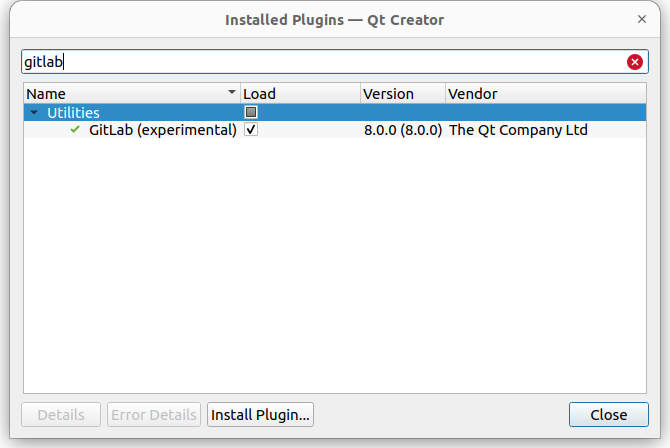Open plugin Details
This screenshot has width=670, height=448.
click(60, 415)
